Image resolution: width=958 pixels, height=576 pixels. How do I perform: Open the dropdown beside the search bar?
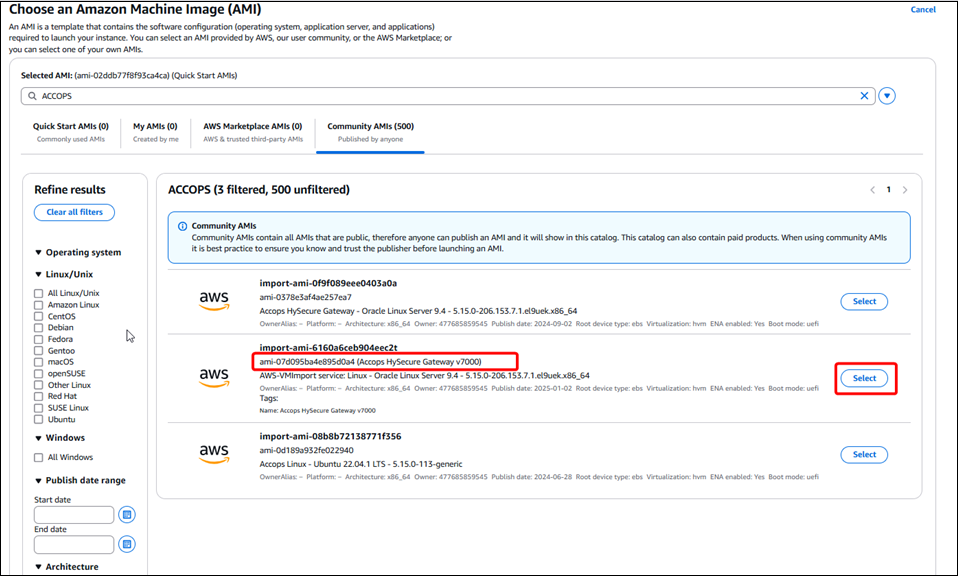(887, 96)
